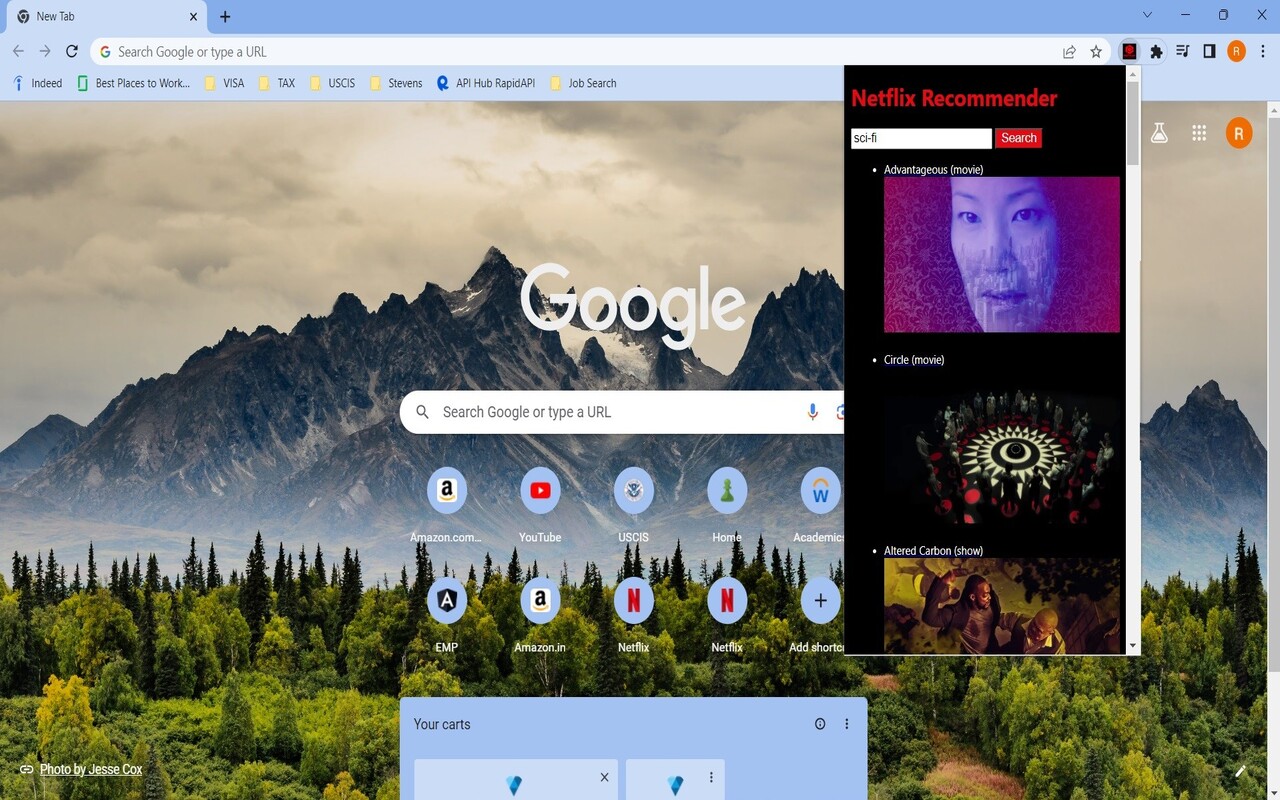Open the Altered Carbon show thumbnail
Viewport: 1280px width, 800px height.
pyautogui.click(x=1000, y=605)
